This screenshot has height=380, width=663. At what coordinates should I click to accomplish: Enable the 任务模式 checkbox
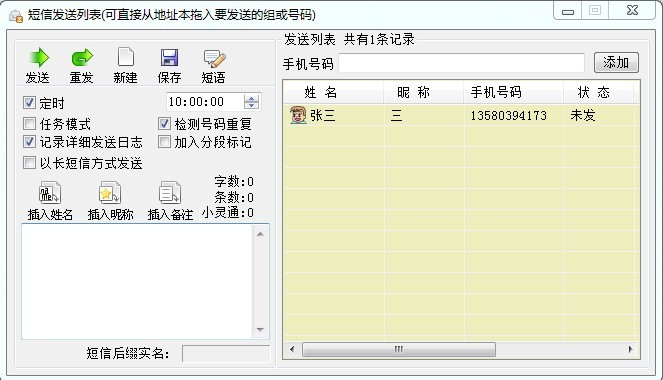click(29, 124)
